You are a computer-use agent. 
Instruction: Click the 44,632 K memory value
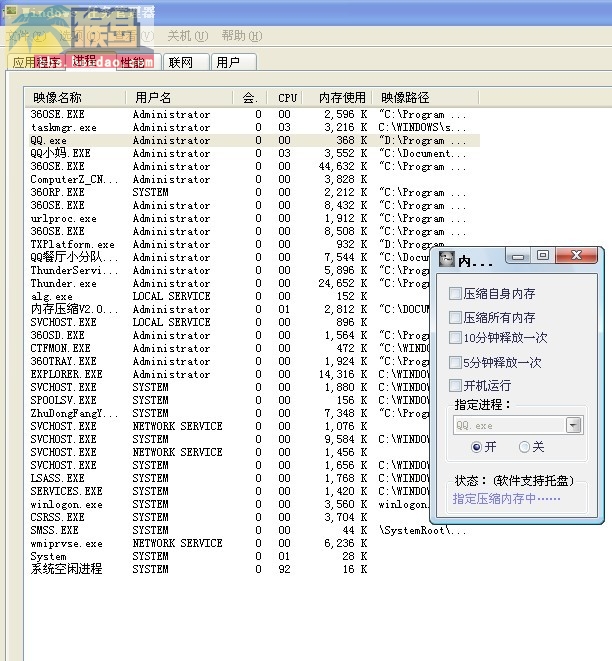[x=343, y=167]
